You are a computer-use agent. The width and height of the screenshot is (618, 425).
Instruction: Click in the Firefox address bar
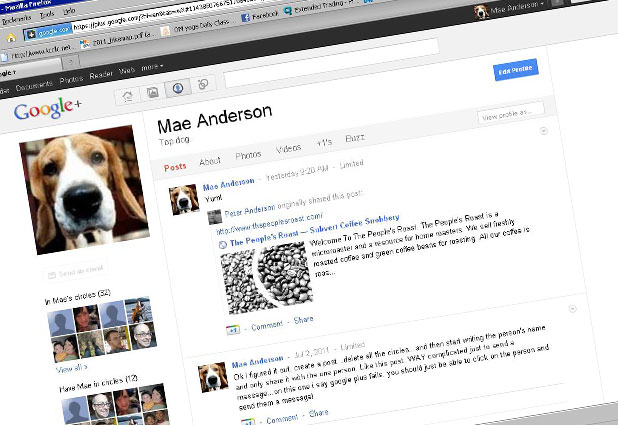pyautogui.click(x=173, y=13)
